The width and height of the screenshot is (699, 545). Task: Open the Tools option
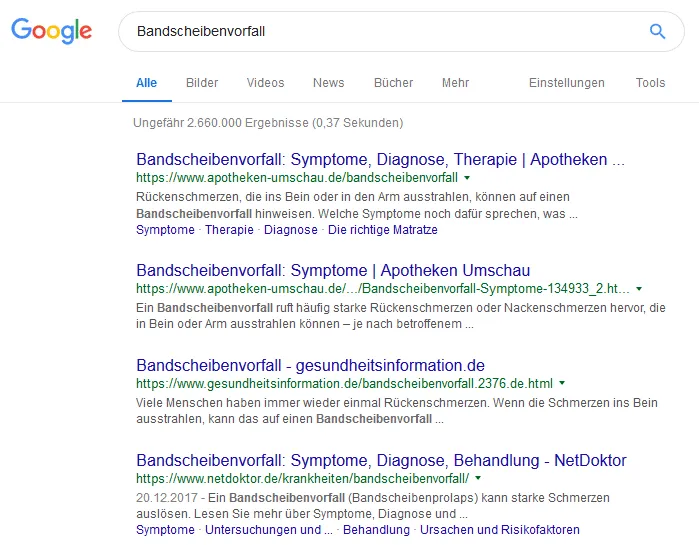[x=650, y=83]
